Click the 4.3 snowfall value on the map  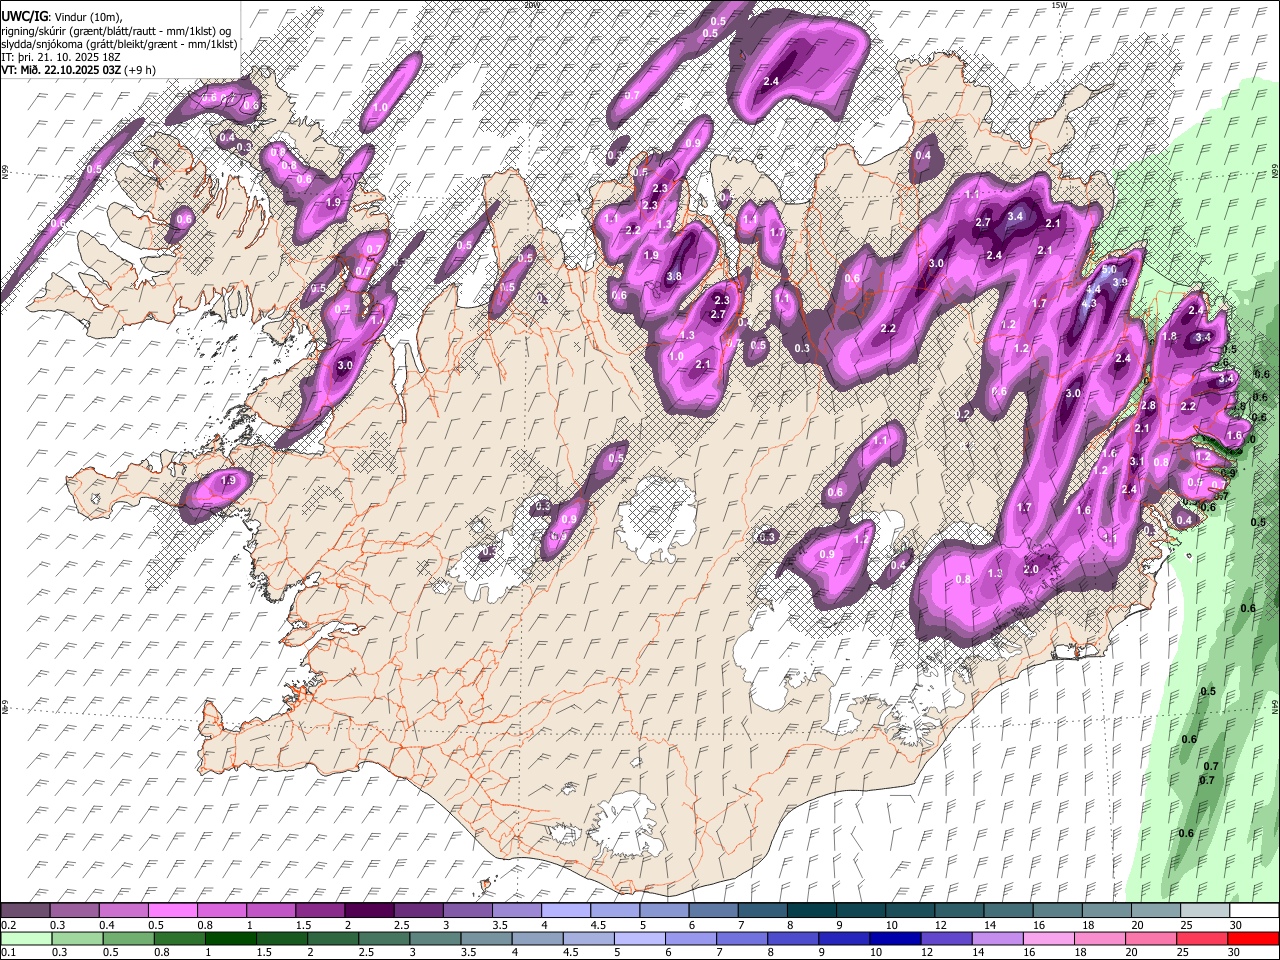coord(1089,303)
